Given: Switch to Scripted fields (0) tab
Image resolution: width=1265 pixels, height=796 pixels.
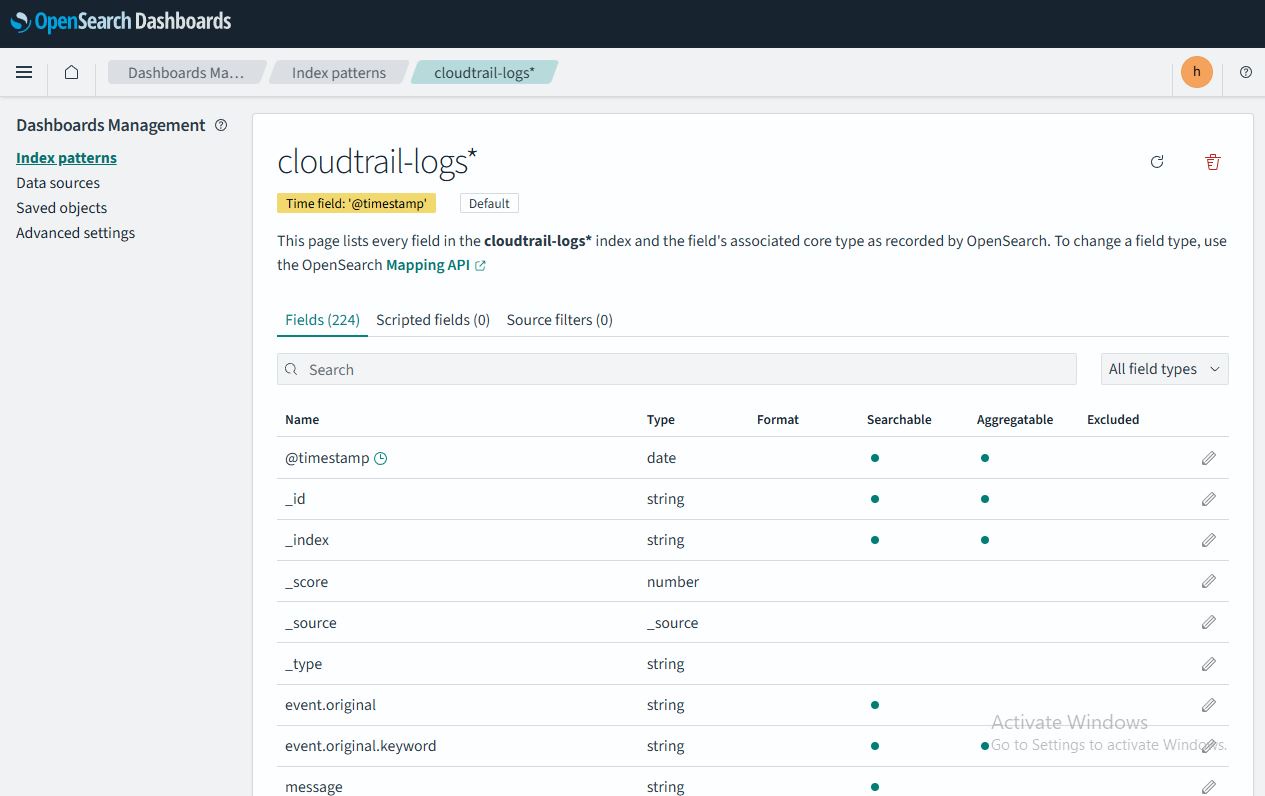Looking at the screenshot, I should (x=433, y=320).
